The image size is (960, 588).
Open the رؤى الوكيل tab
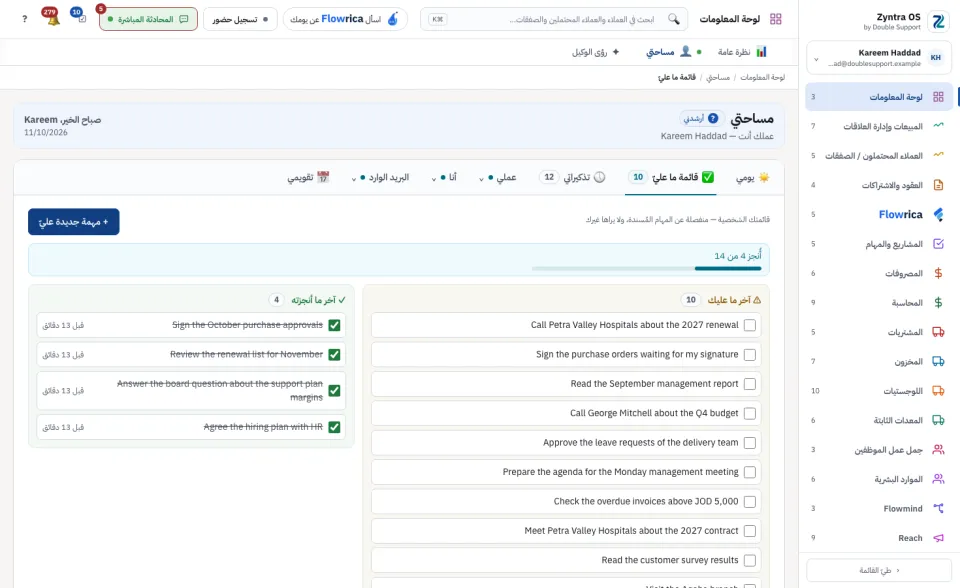(x=596, y=52)
